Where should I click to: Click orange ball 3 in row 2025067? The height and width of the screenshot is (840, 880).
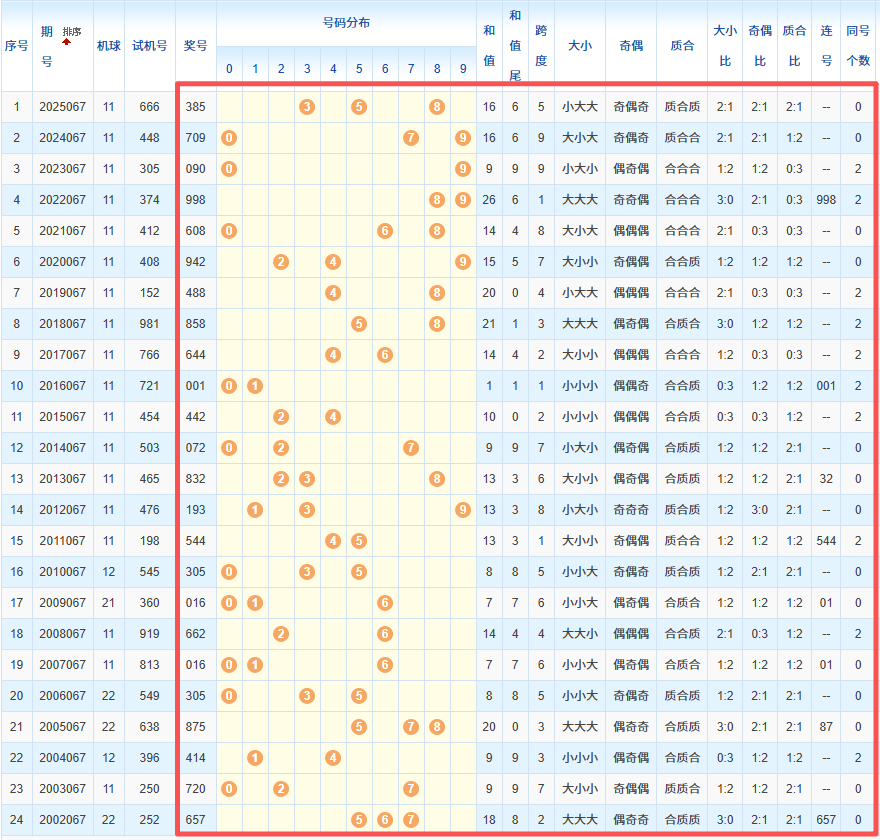[307, 107]
